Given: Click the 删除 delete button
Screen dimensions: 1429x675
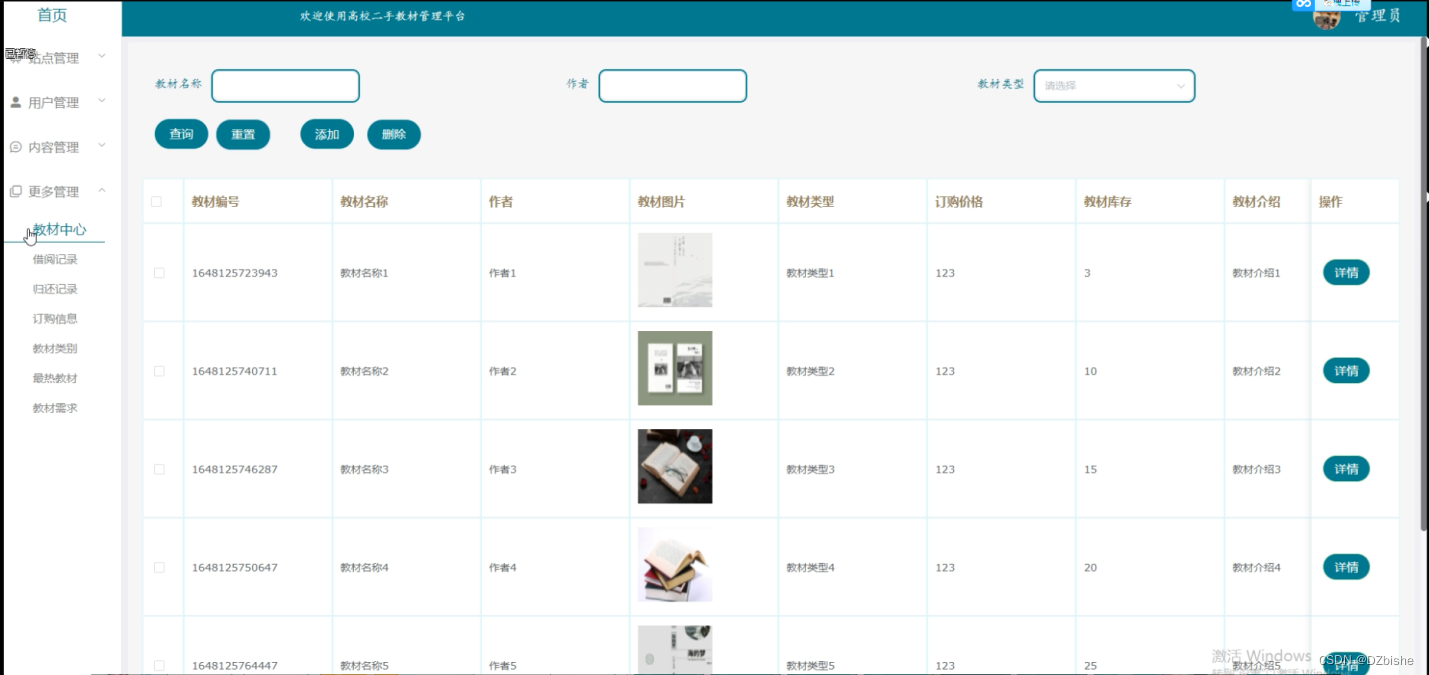Looking at the screenshot, I should [394, 134].
